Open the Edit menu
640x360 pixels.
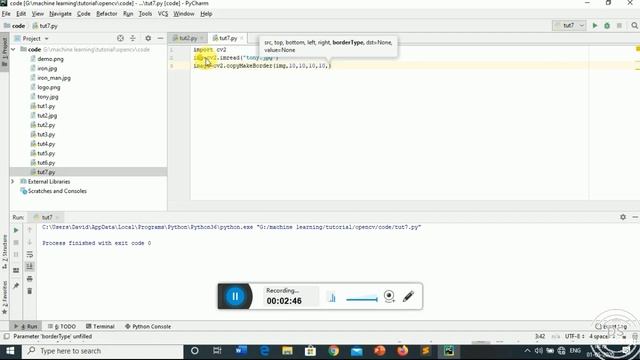21,13
